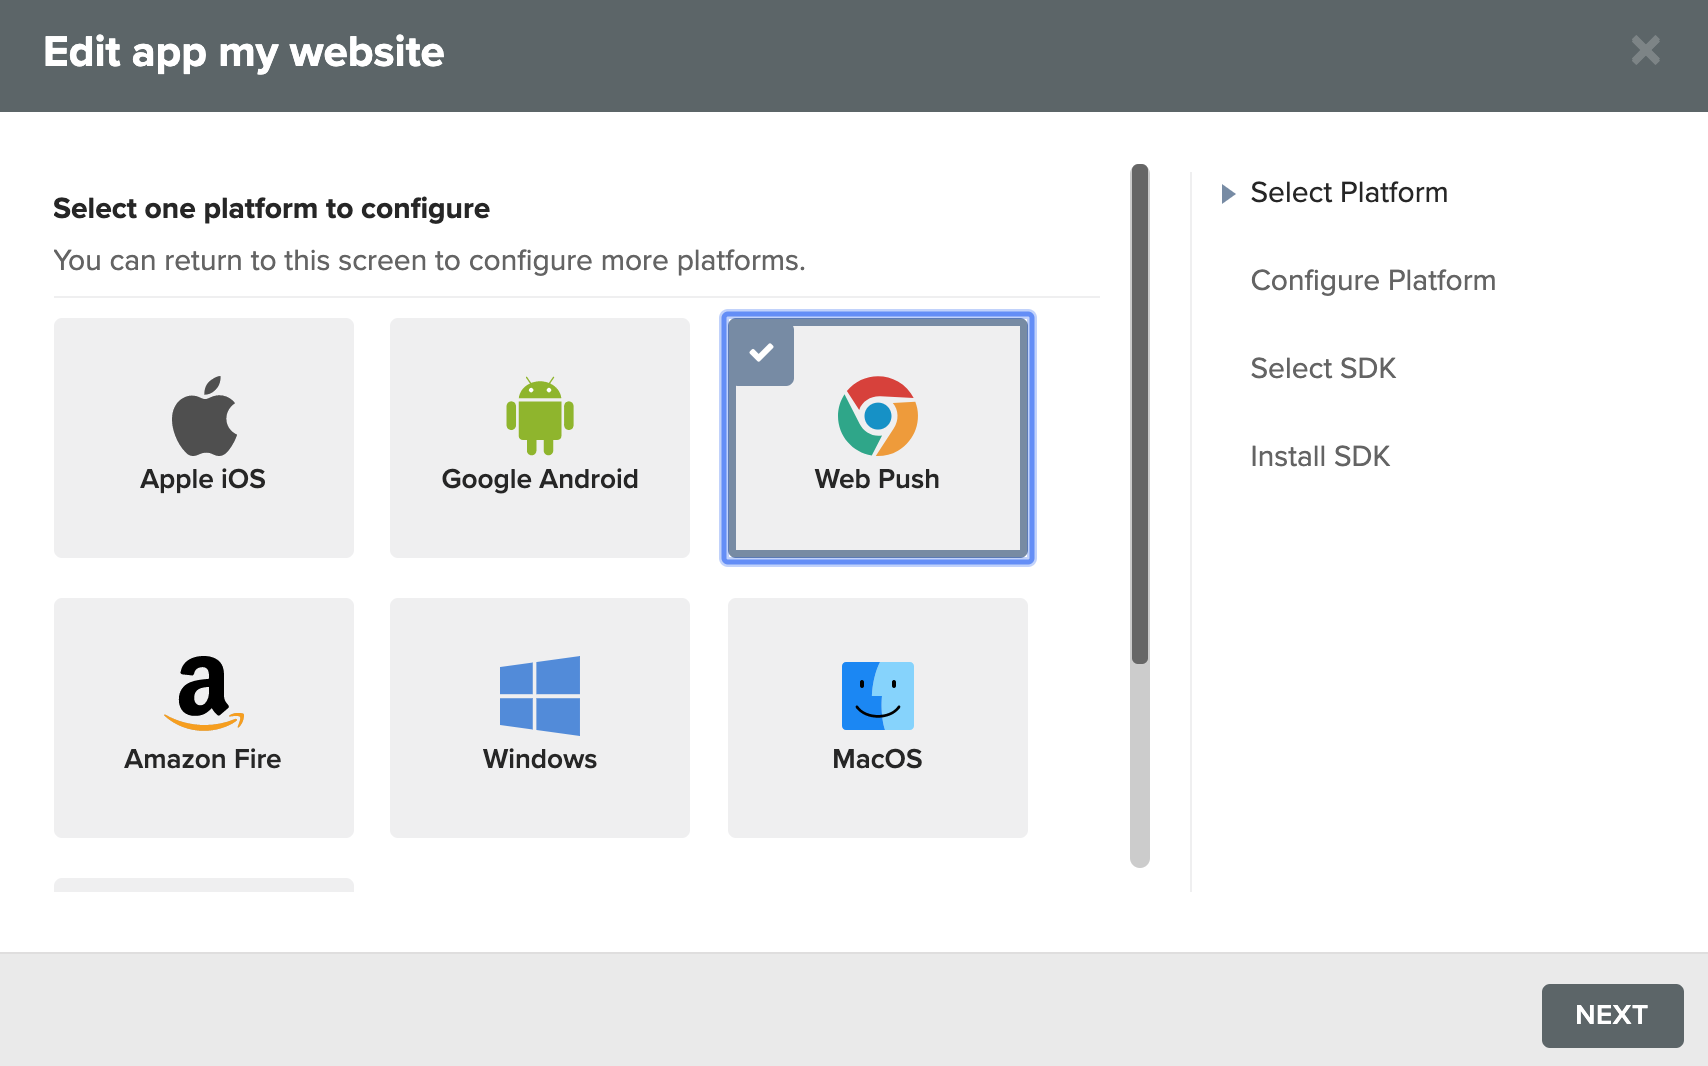Click the 'Select one platform to configure' heading

[x=272, y=208]
